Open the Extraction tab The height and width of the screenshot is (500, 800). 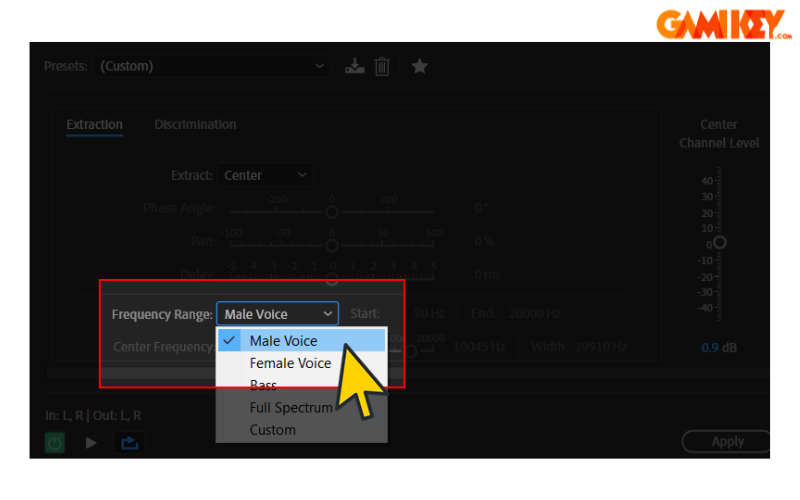point(94,125)
